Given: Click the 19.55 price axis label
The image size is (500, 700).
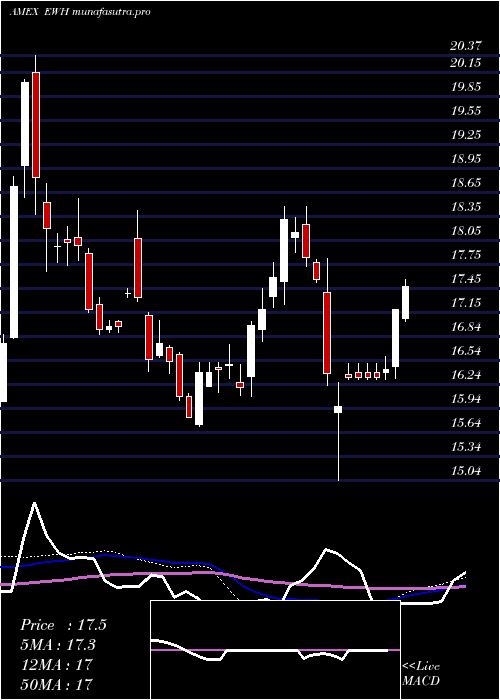Looking at the screenshot, I should click(x=466, y=111).
